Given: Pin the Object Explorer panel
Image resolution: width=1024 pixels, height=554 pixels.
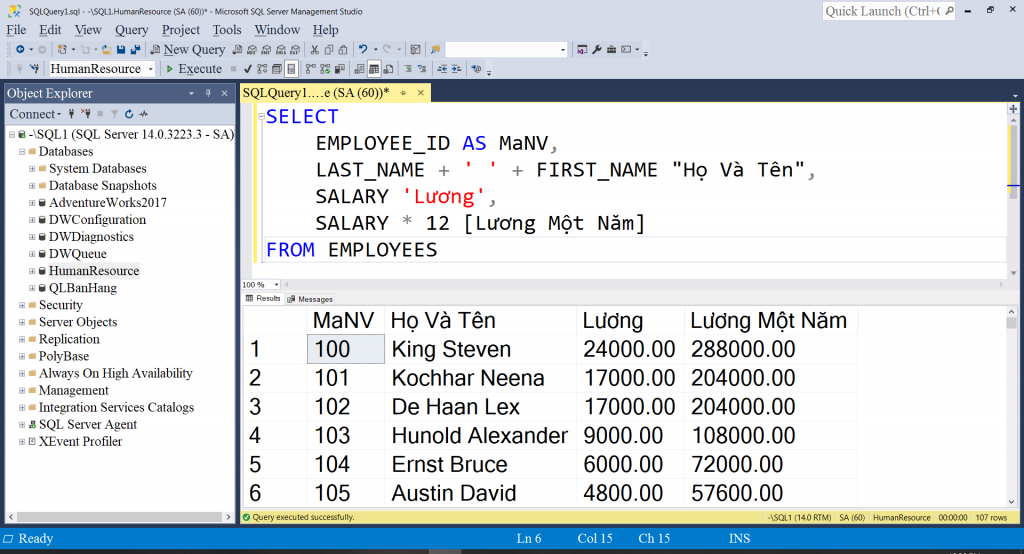Looking at the screenshot, I should click(208, 93).
